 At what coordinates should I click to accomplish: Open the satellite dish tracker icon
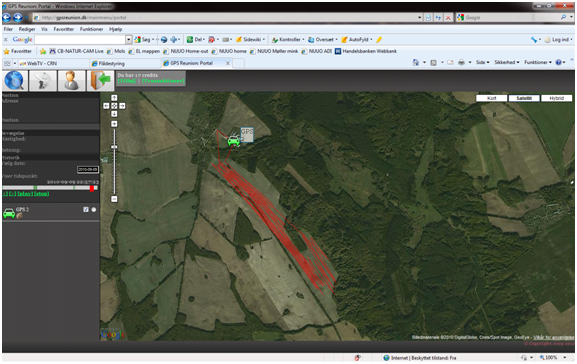[43, 81]
